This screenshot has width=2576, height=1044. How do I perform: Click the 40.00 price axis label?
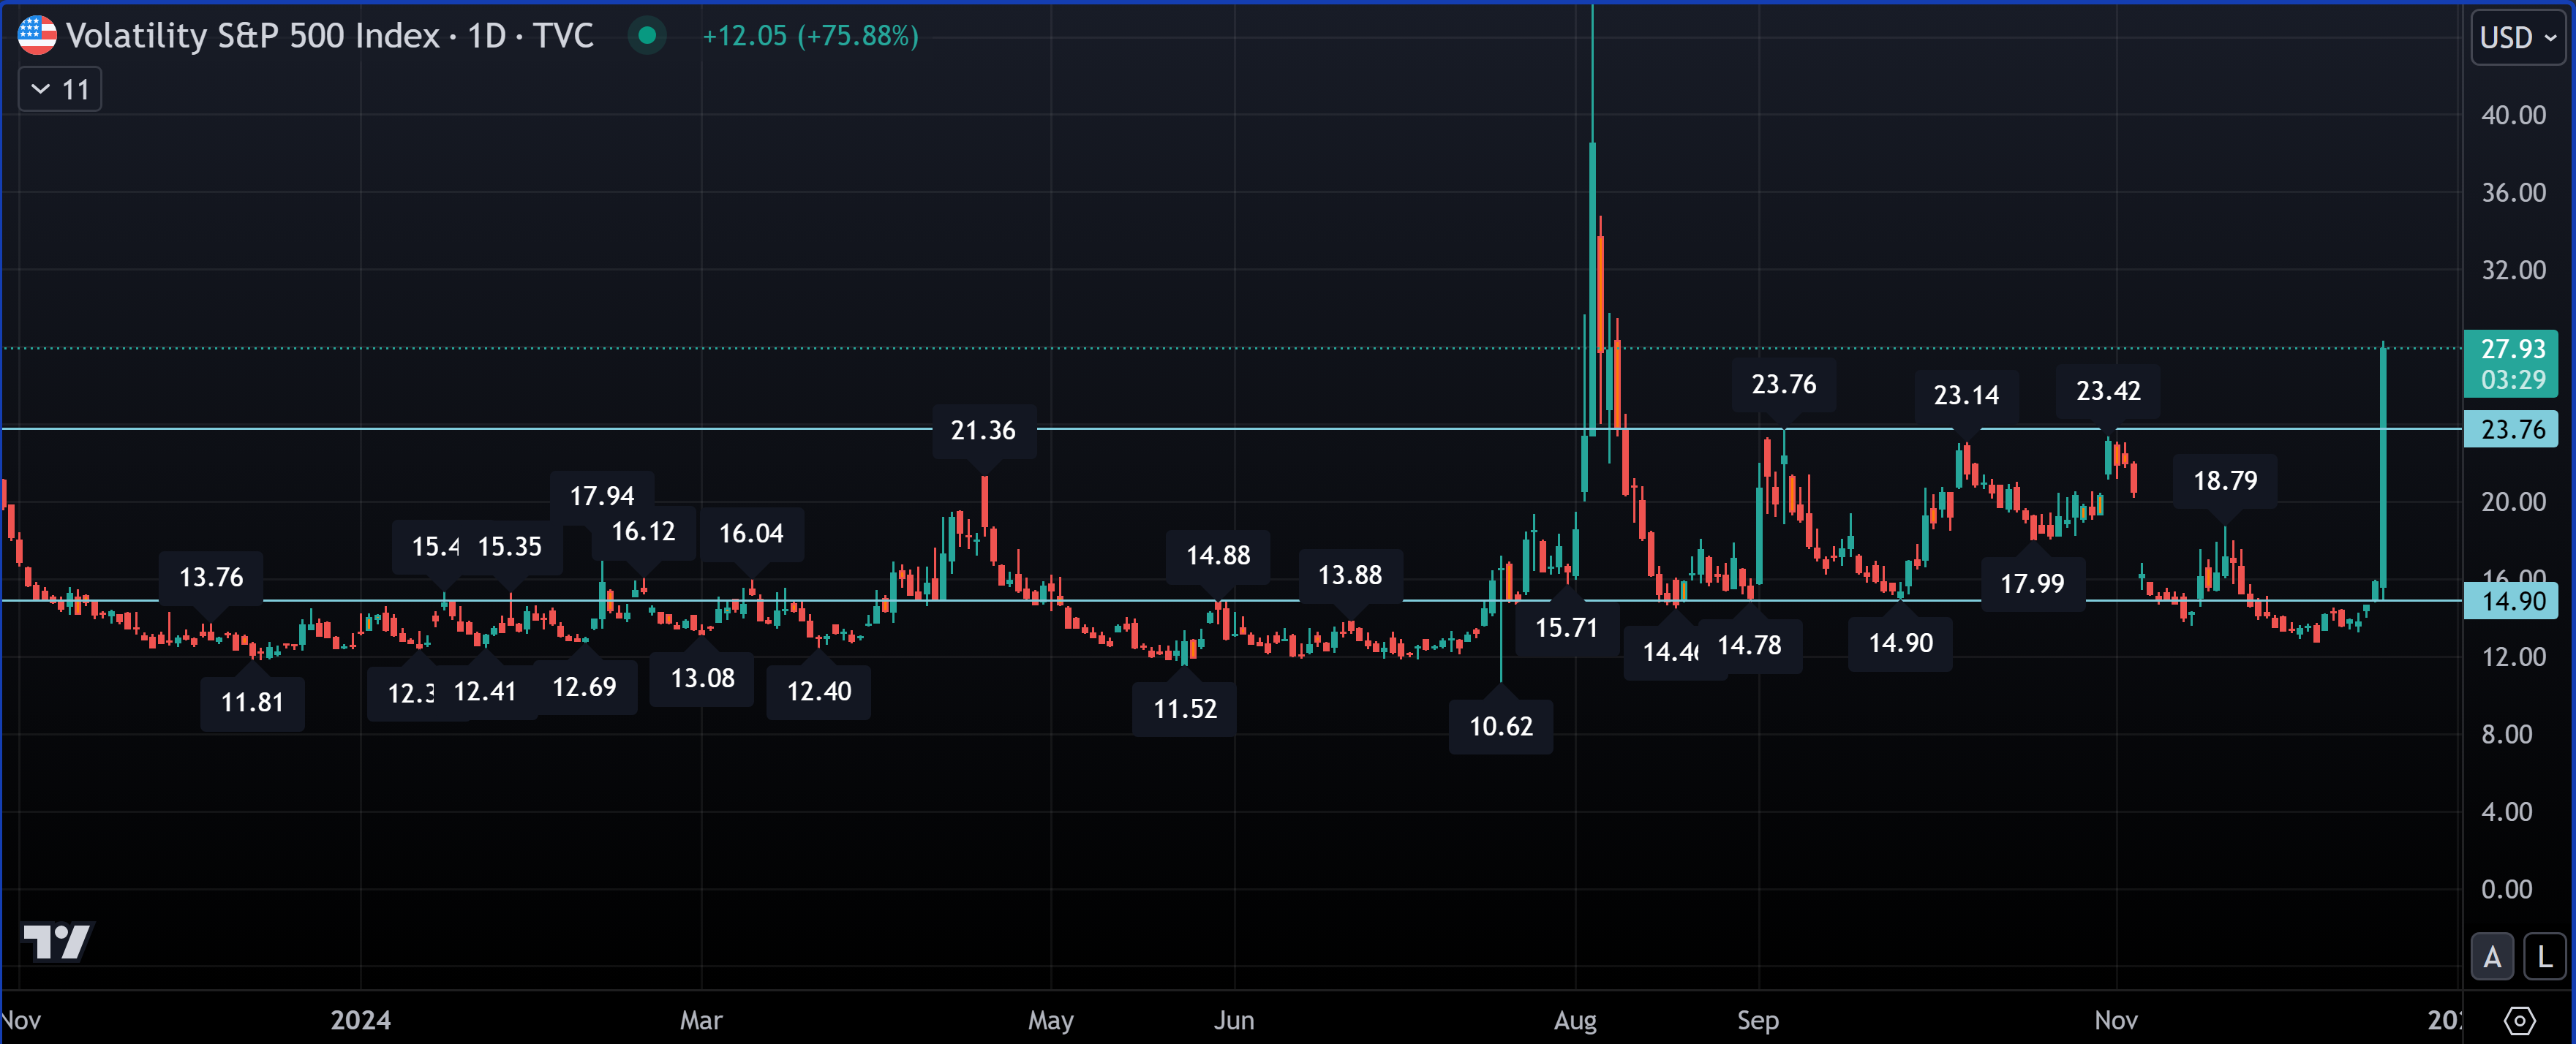pyautogui.click(x=2513, y=116)
